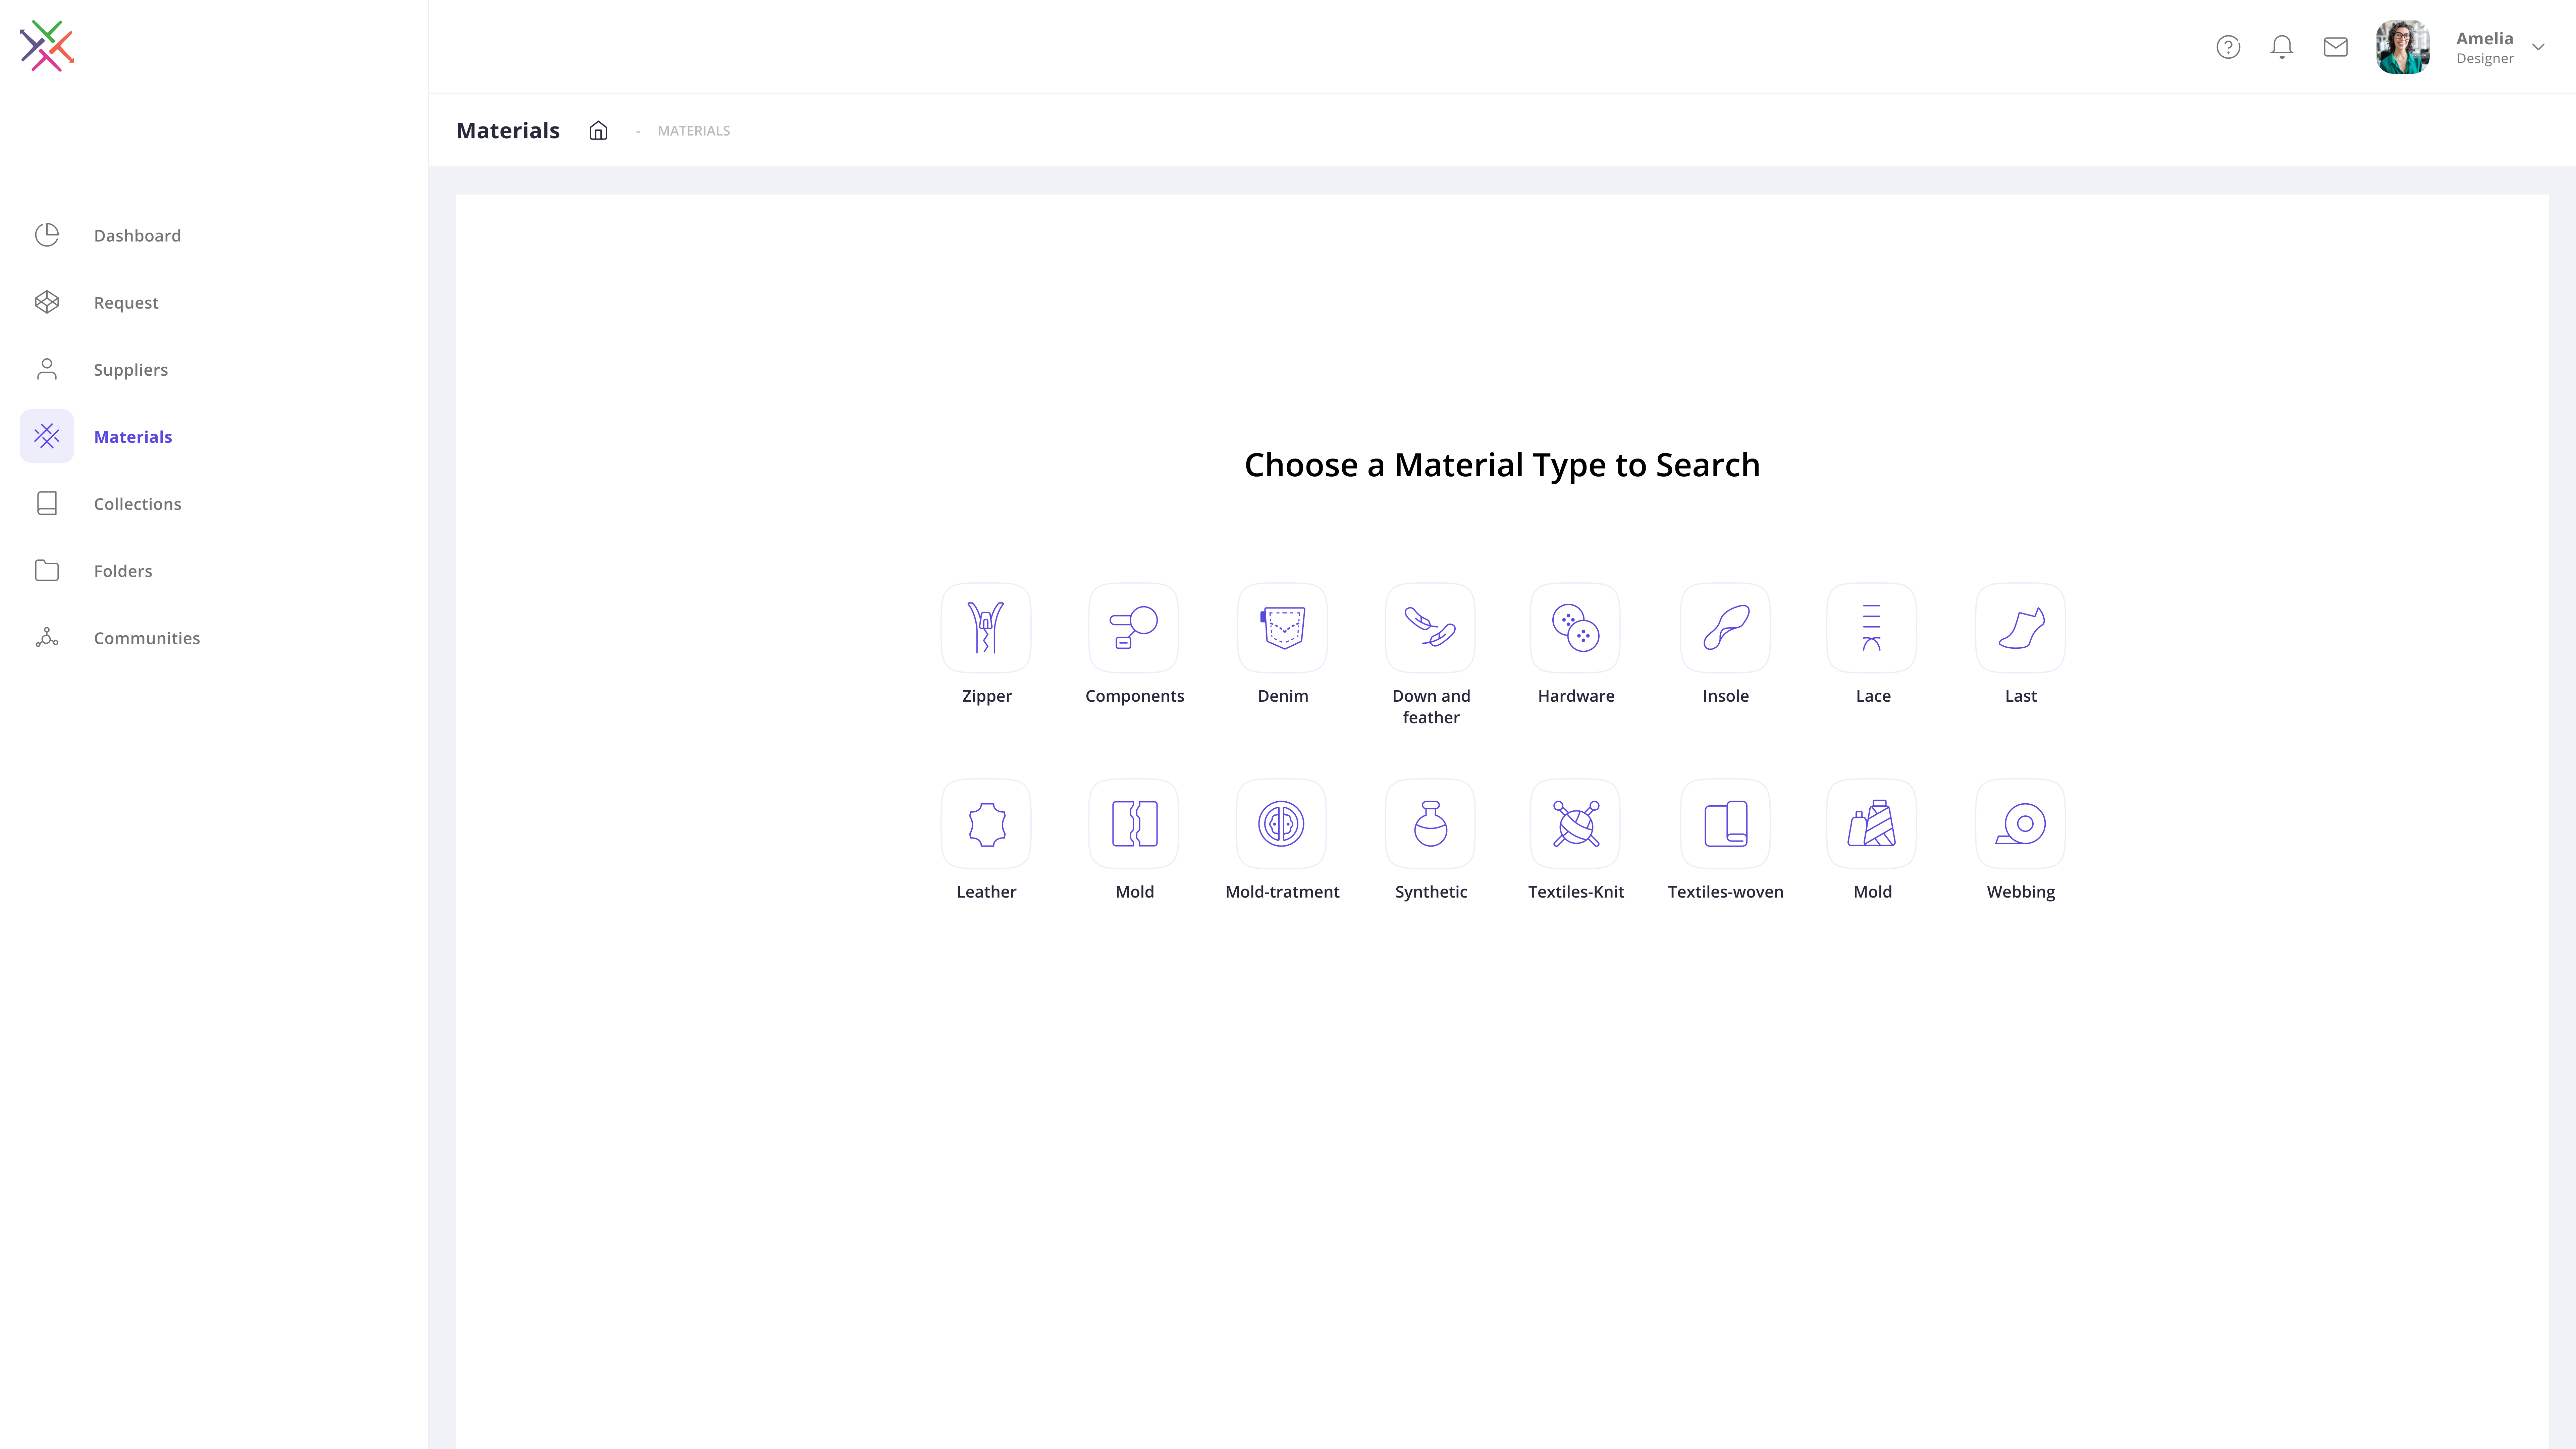The height and width of the screenshot is (1449, 2576).
Task: Choose the Textiles-woven fabric roll icon
Action: 1725,824
